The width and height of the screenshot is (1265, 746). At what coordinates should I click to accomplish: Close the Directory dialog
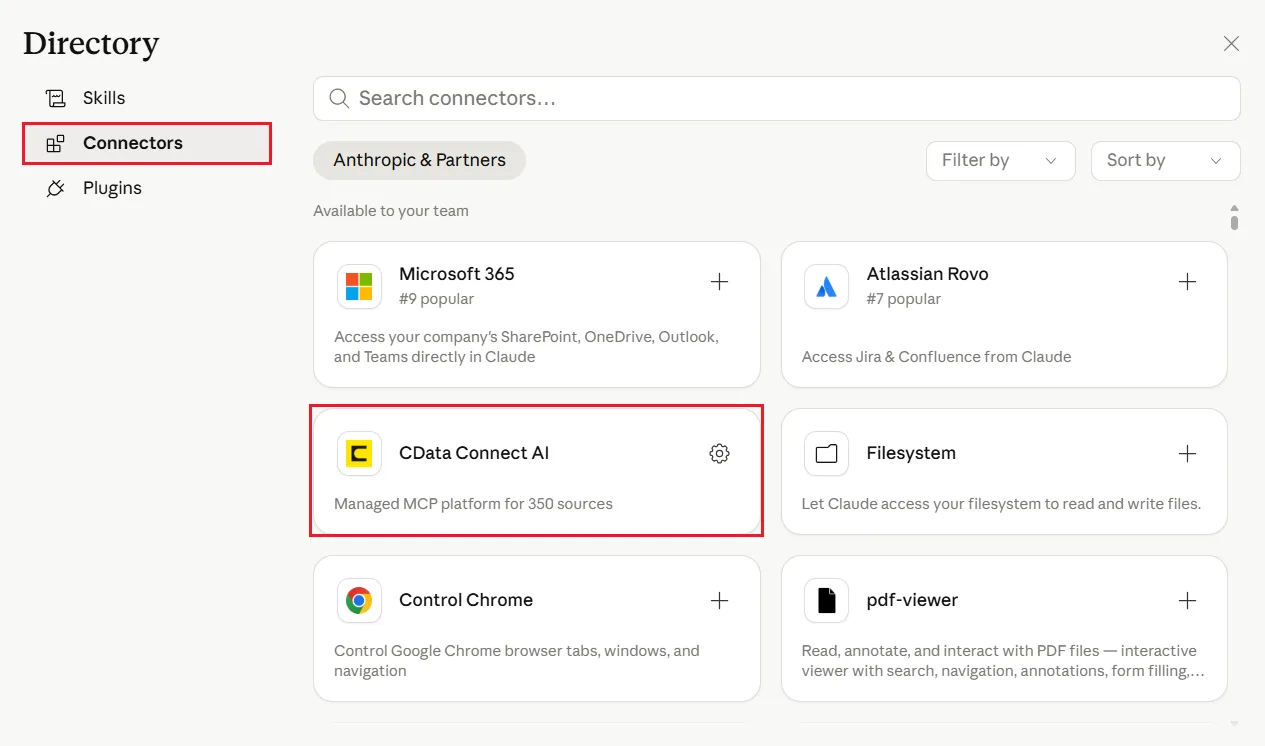click(1231, 43)
